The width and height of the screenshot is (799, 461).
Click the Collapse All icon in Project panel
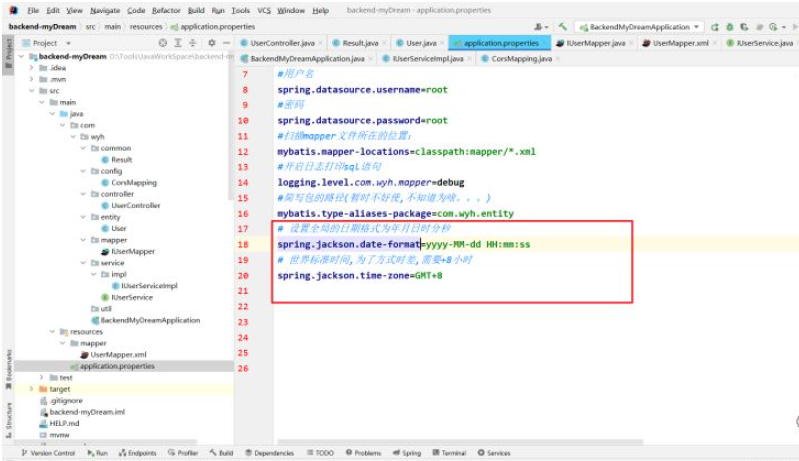coord(192,43)
